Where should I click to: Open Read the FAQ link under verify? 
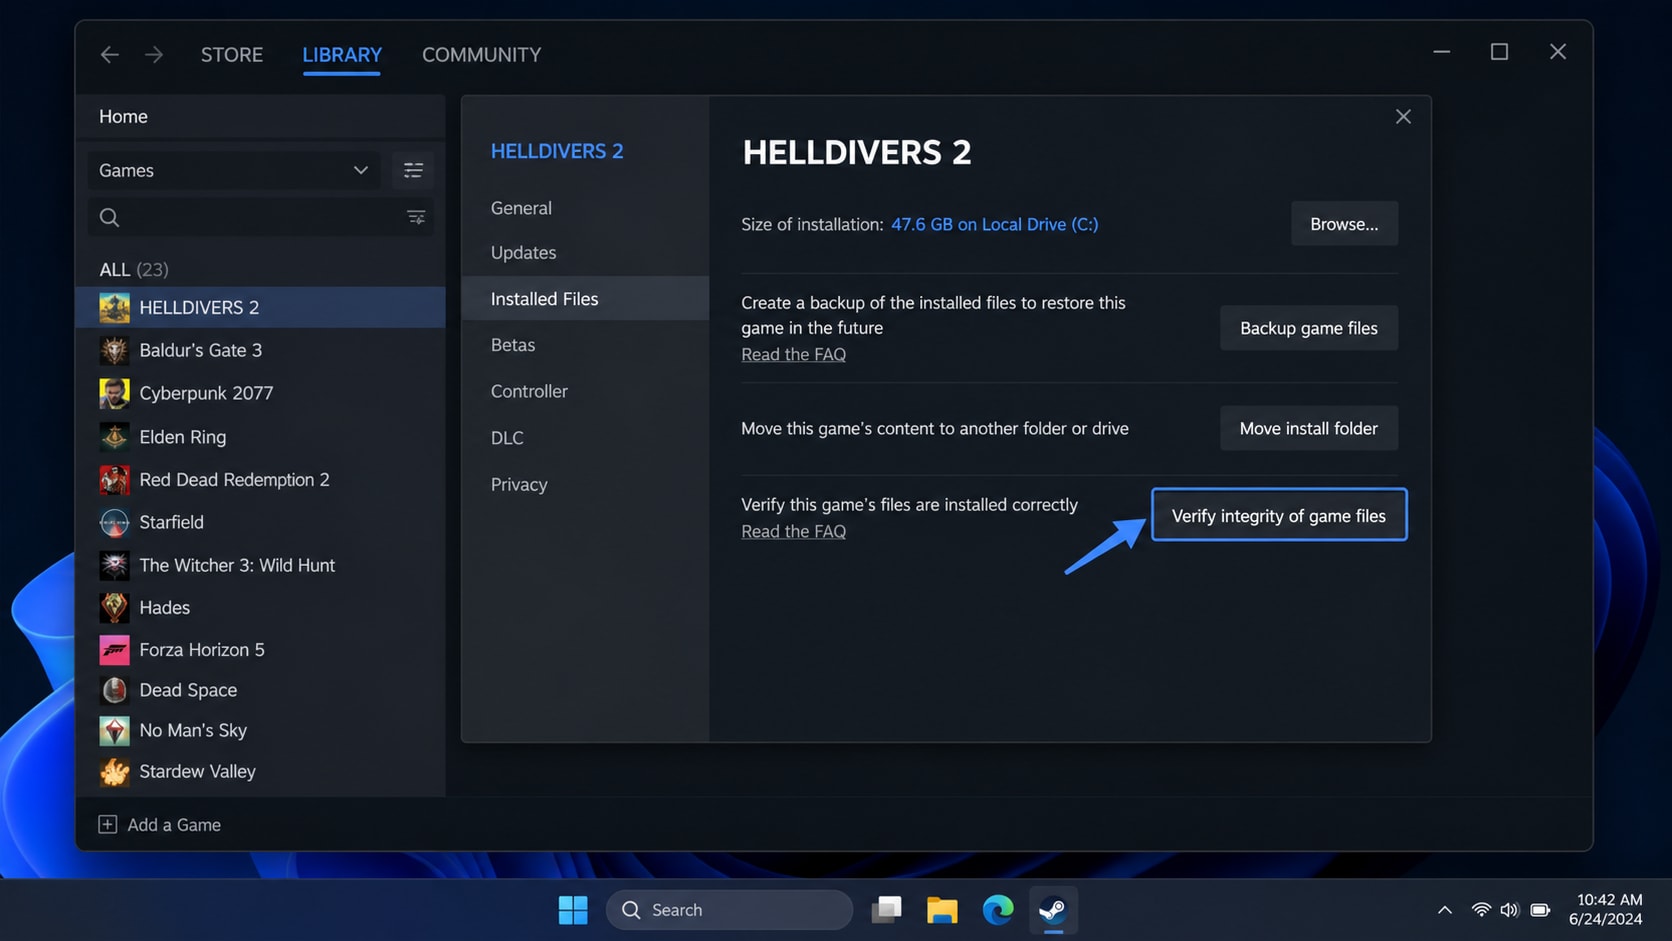click(x=793, y=531)
